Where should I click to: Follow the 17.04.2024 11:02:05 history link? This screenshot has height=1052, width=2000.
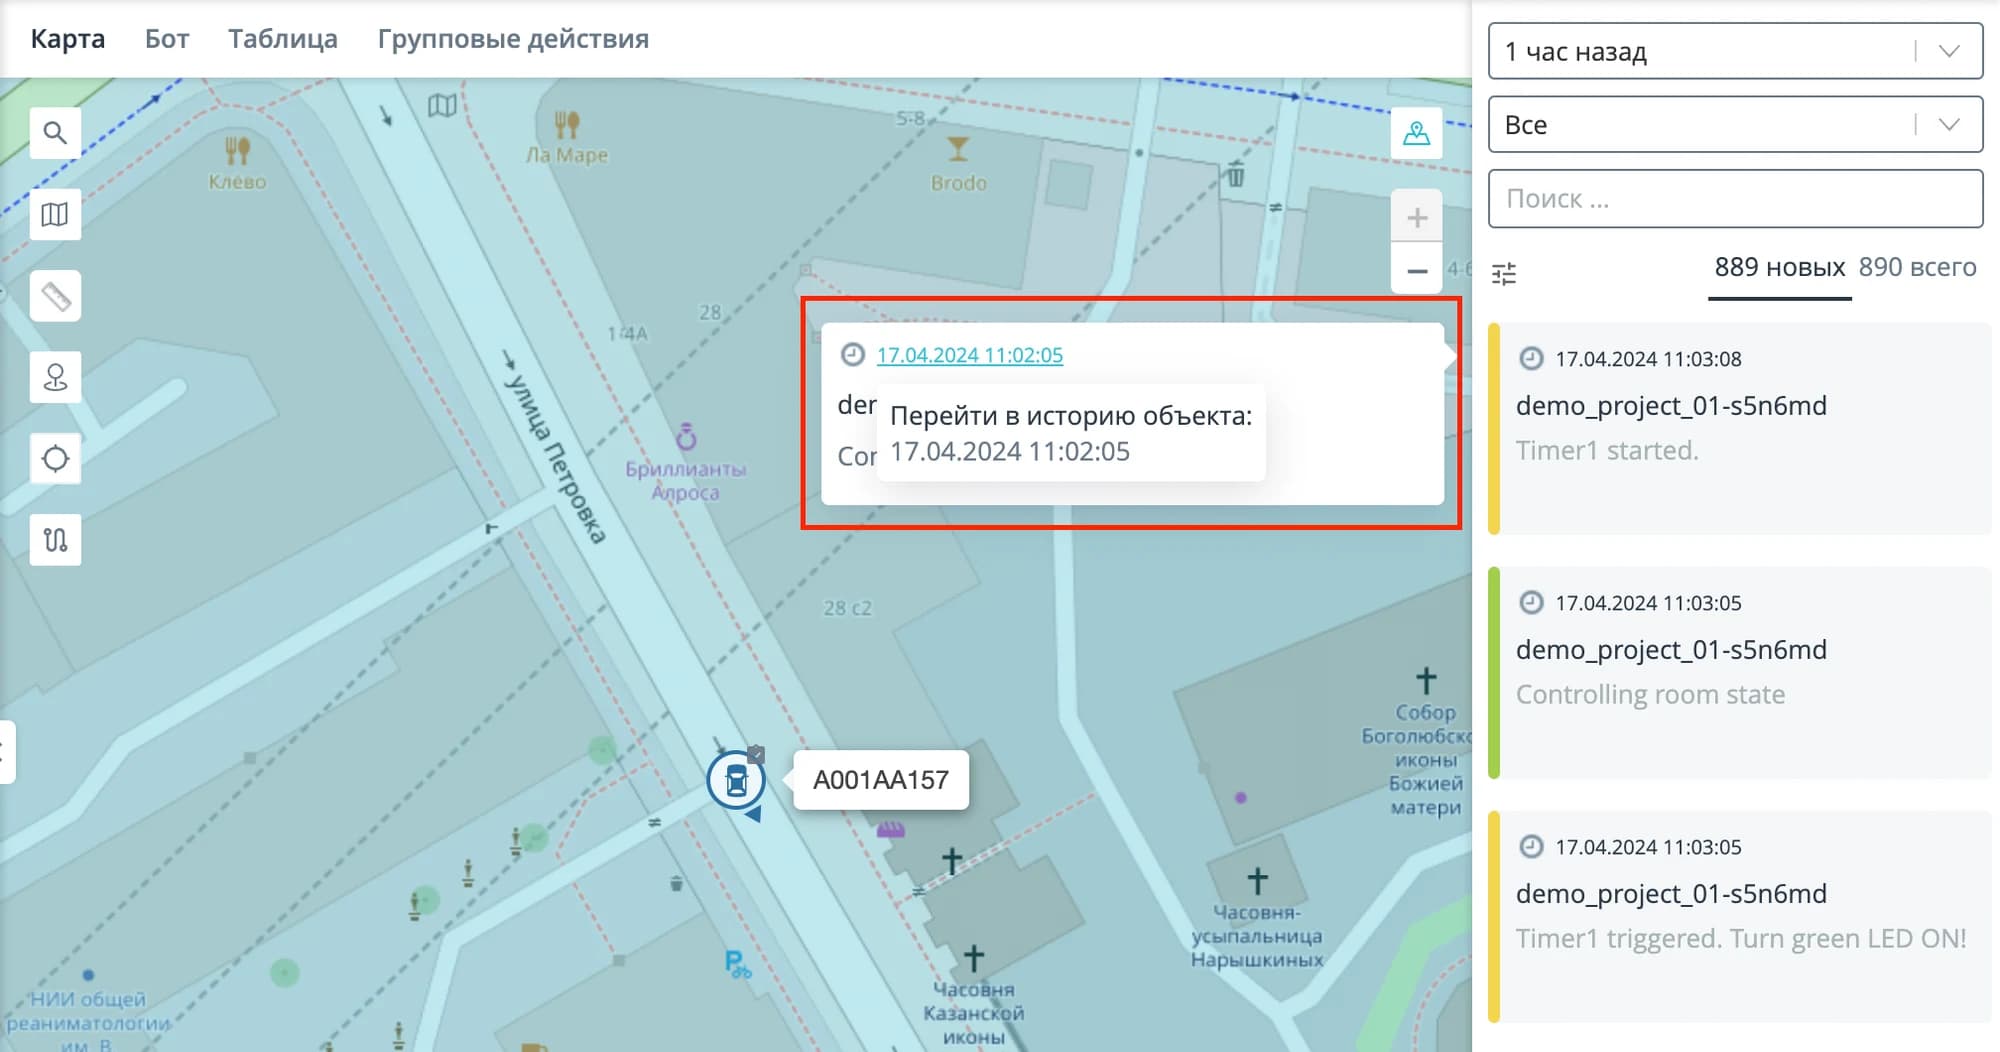(969, 355)
